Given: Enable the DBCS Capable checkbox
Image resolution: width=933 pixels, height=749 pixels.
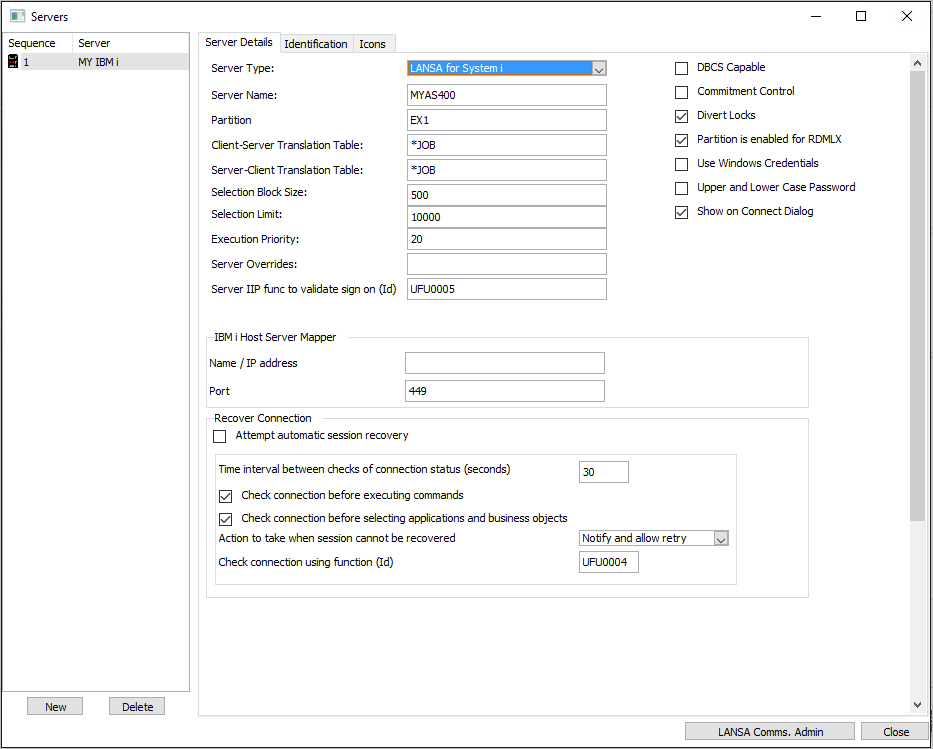Looking at the screenshot, I should [x=682, y=68].
